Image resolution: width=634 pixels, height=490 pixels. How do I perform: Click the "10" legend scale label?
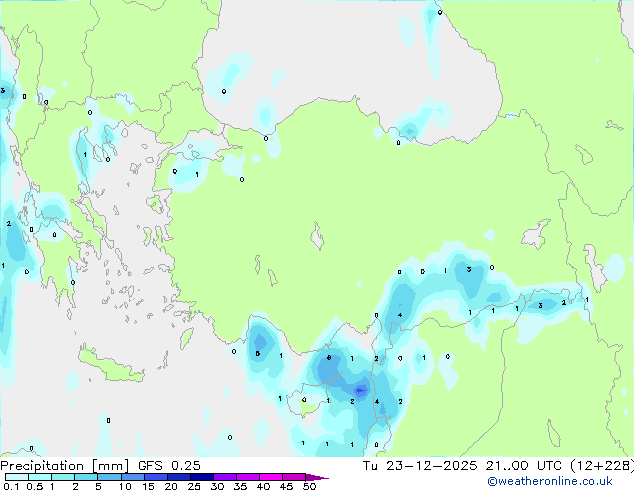pos(125,486)
